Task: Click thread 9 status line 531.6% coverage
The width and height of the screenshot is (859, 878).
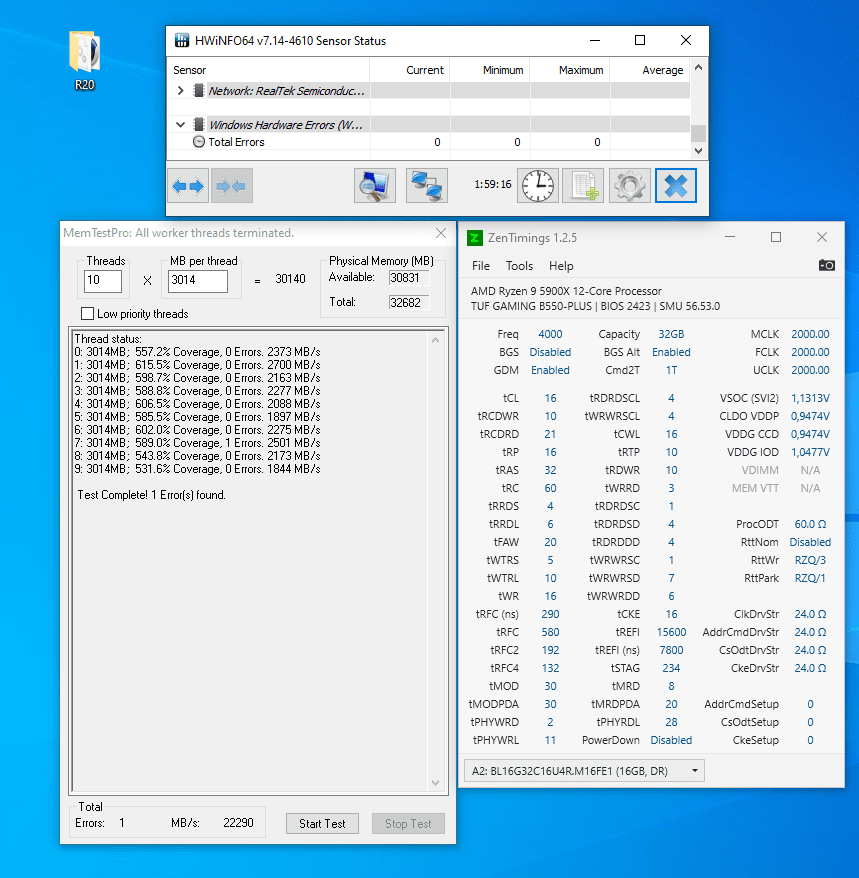Action: click(197, 469)
